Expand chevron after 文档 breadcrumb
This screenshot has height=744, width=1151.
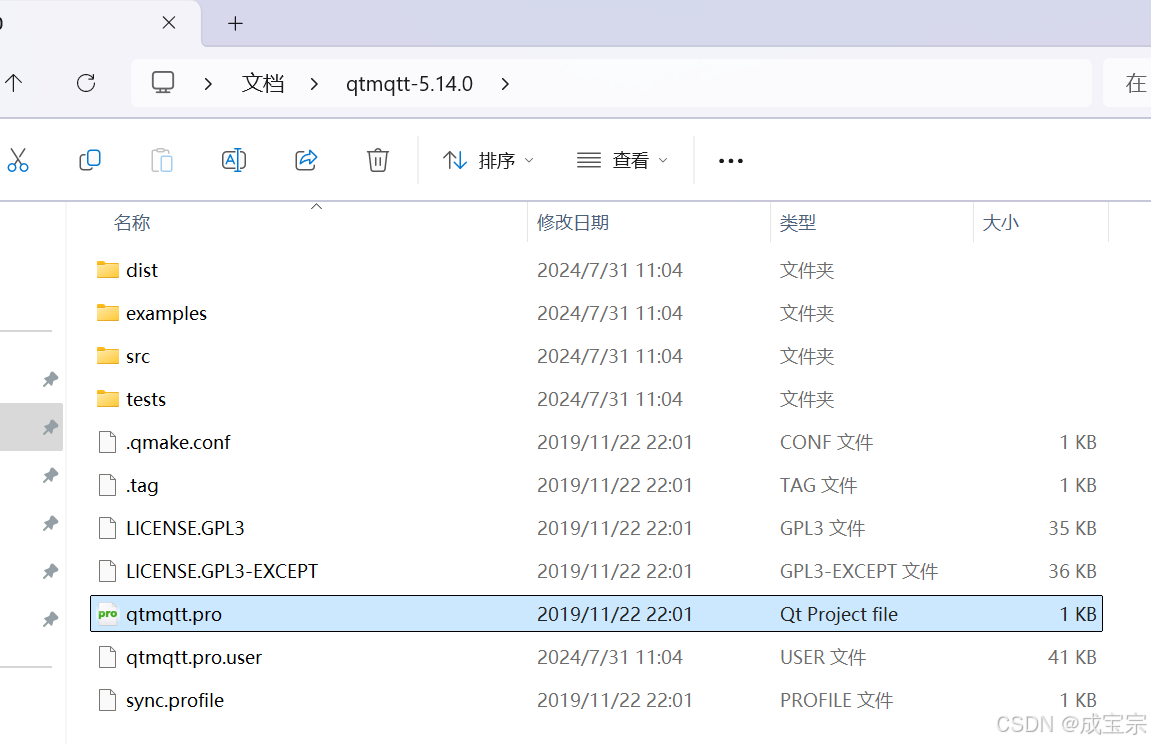(314, 84)
